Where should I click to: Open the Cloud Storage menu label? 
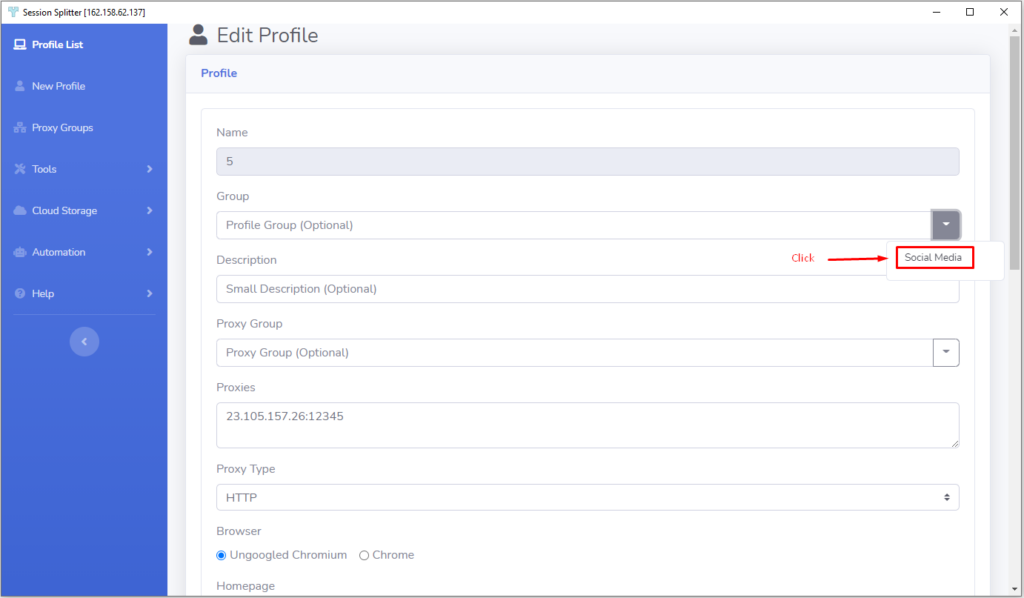(65, 210)
